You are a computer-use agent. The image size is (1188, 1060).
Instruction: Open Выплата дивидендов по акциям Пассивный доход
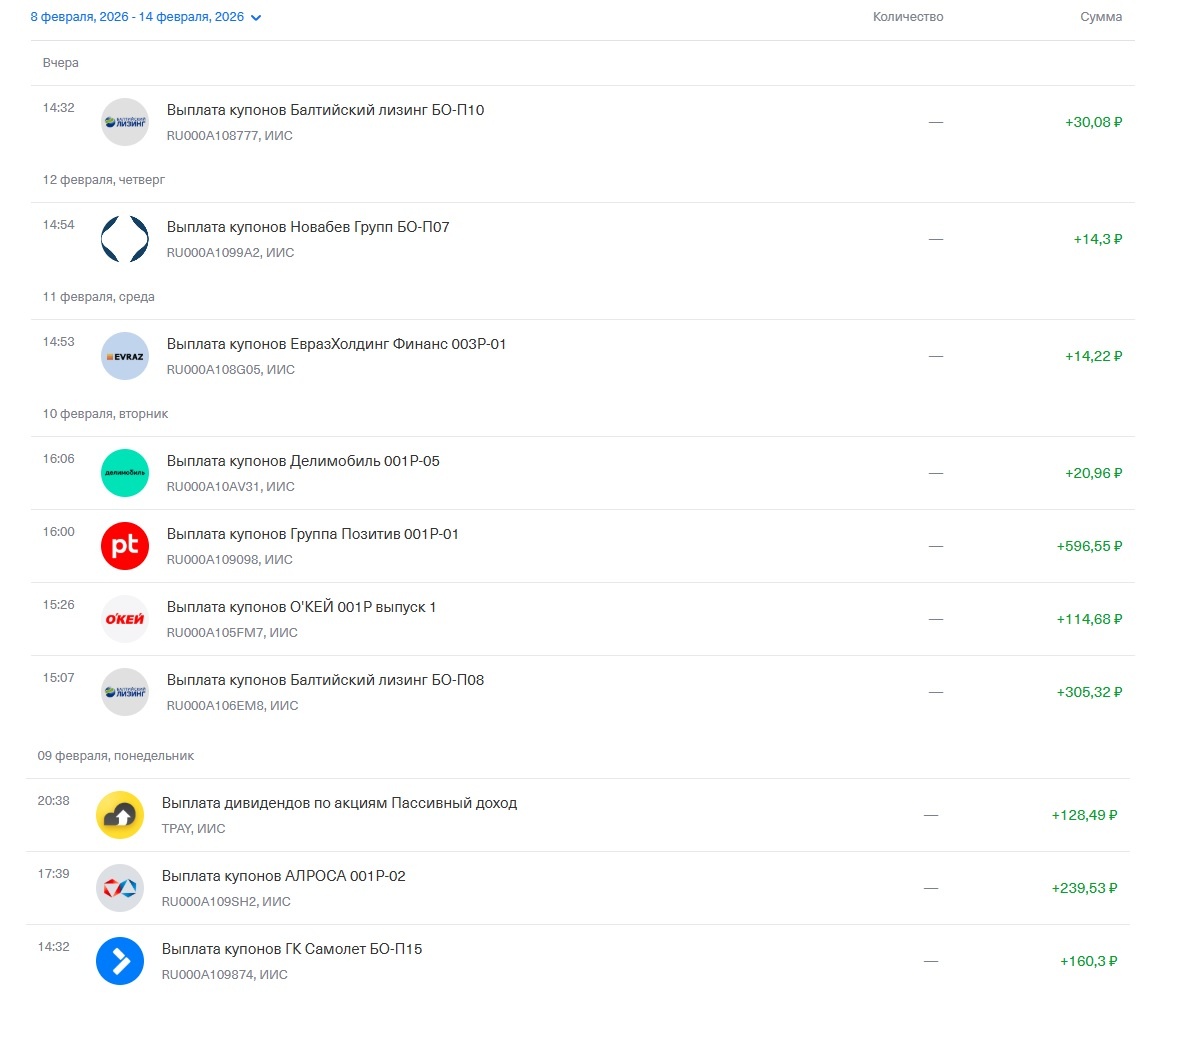[577, 815]
